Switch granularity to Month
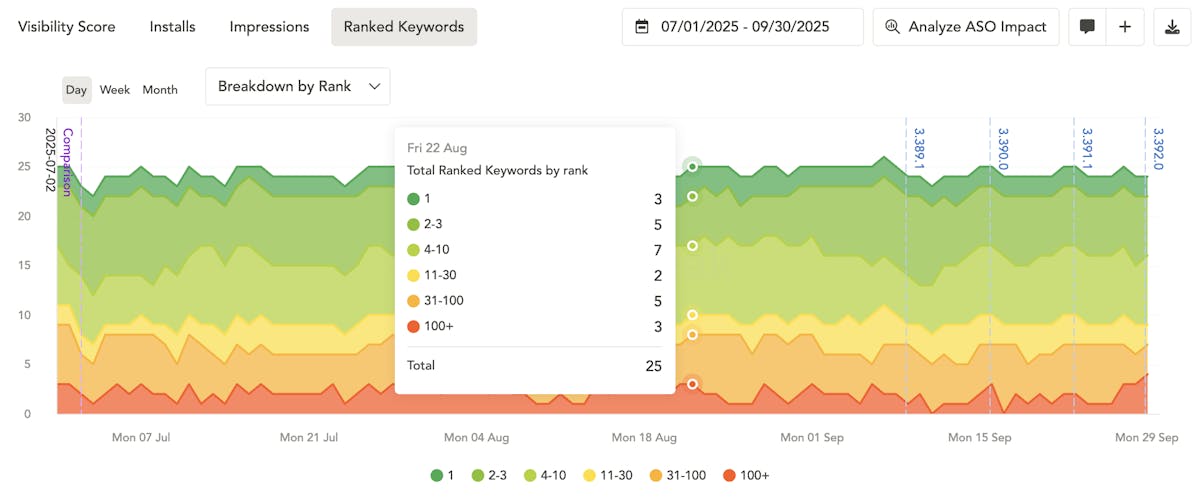1200x502 pixels. (x=160, y=90)
